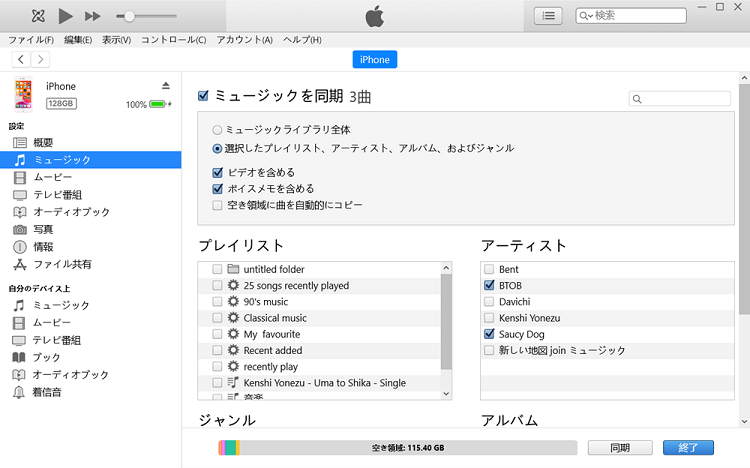The width and height of the screenshot is (750, 468).
Task: Open 着信音 on the device
Action: pyautogui.click(x=90, y=392)
